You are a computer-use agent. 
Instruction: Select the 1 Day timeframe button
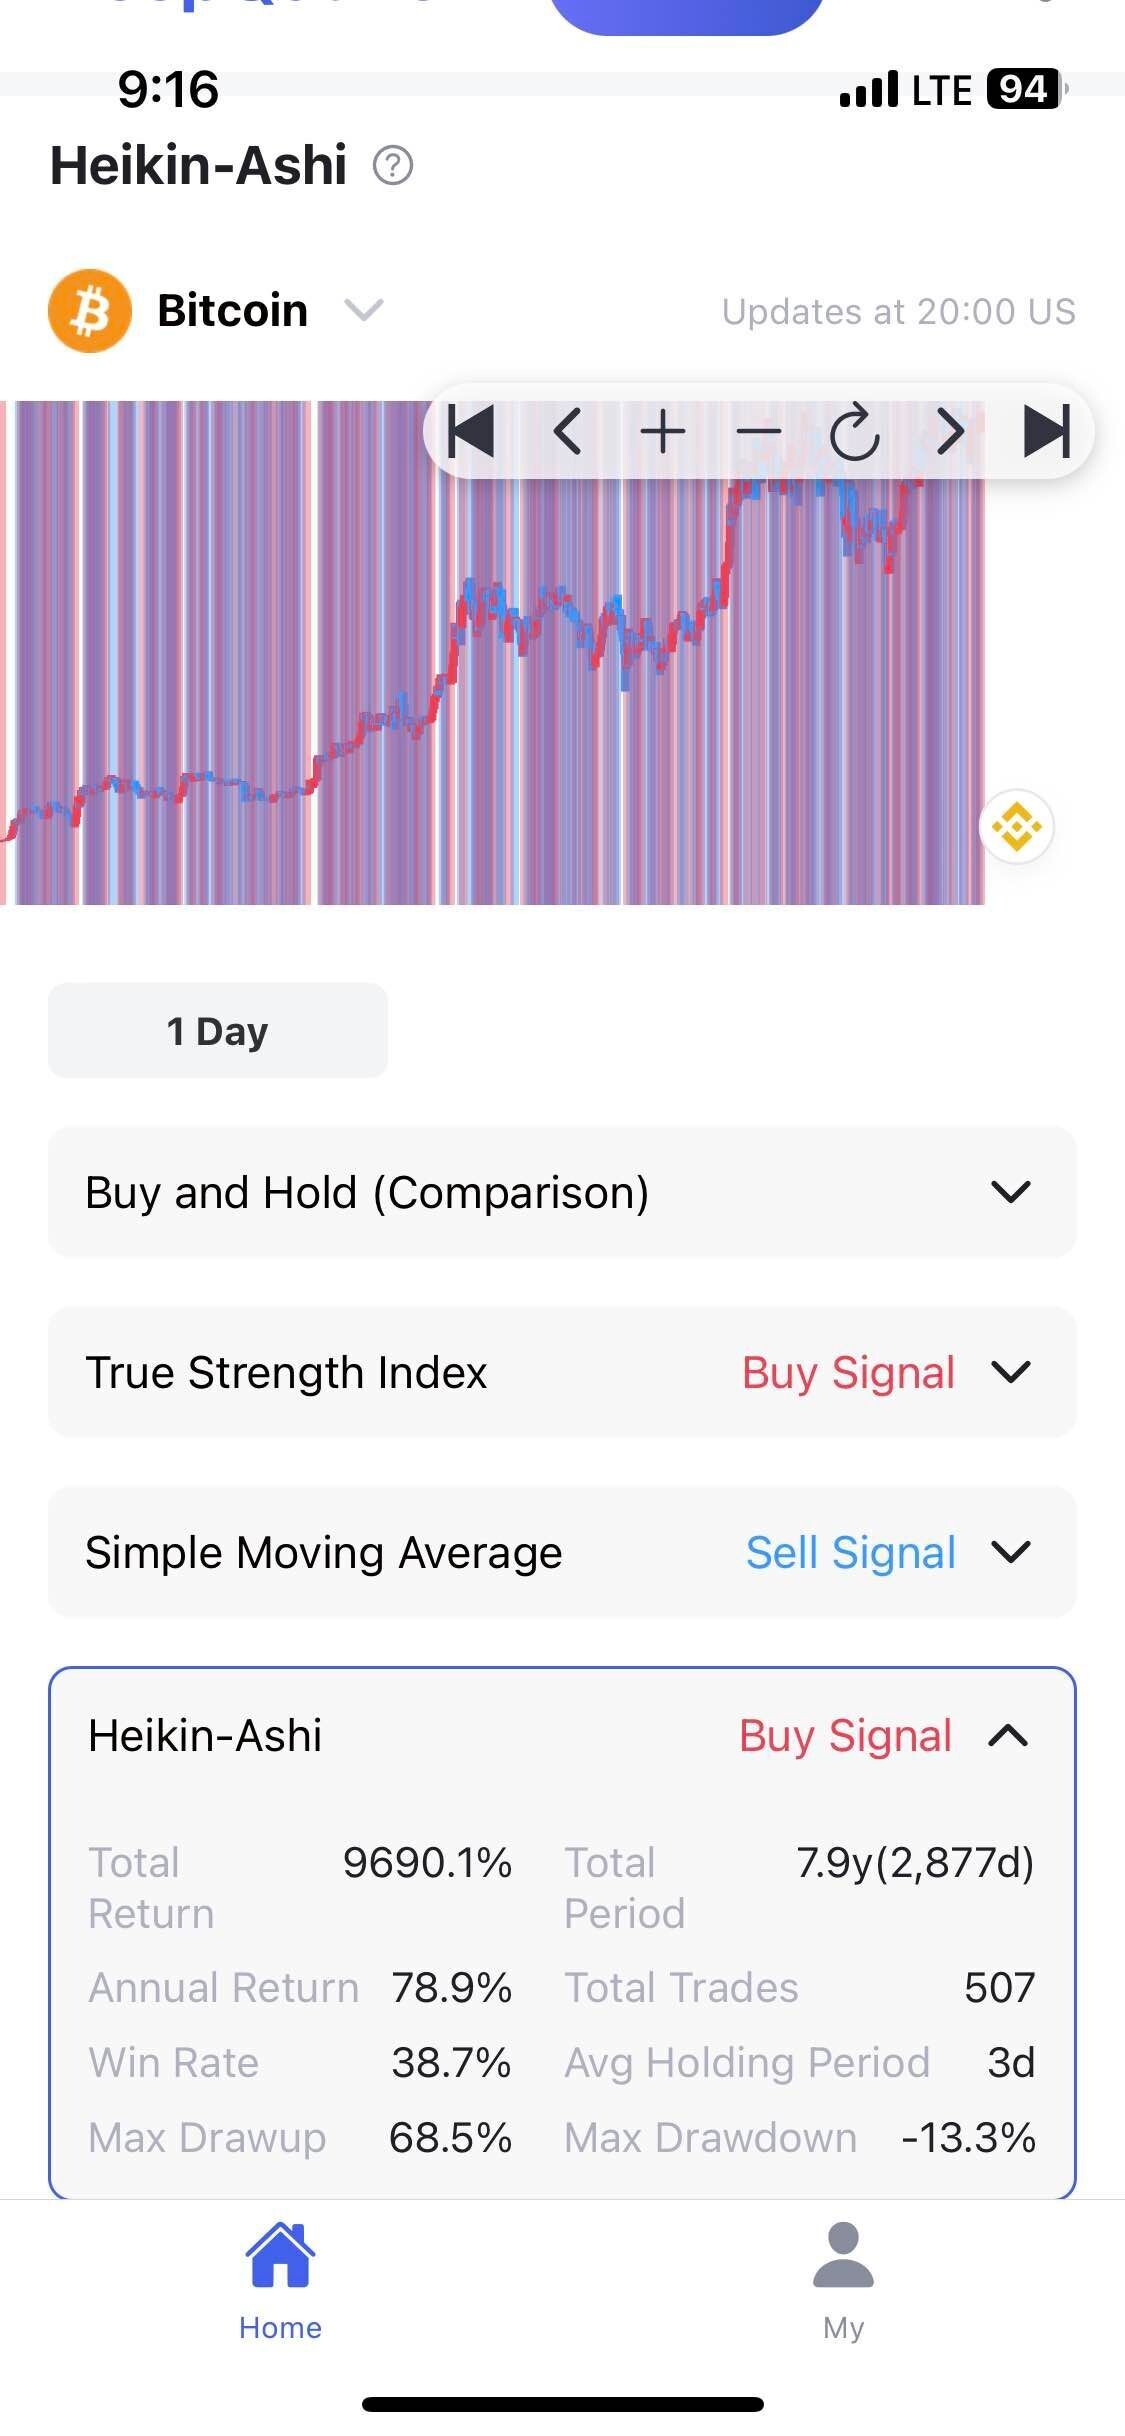pyautogui.click(x=218, y=1031)
